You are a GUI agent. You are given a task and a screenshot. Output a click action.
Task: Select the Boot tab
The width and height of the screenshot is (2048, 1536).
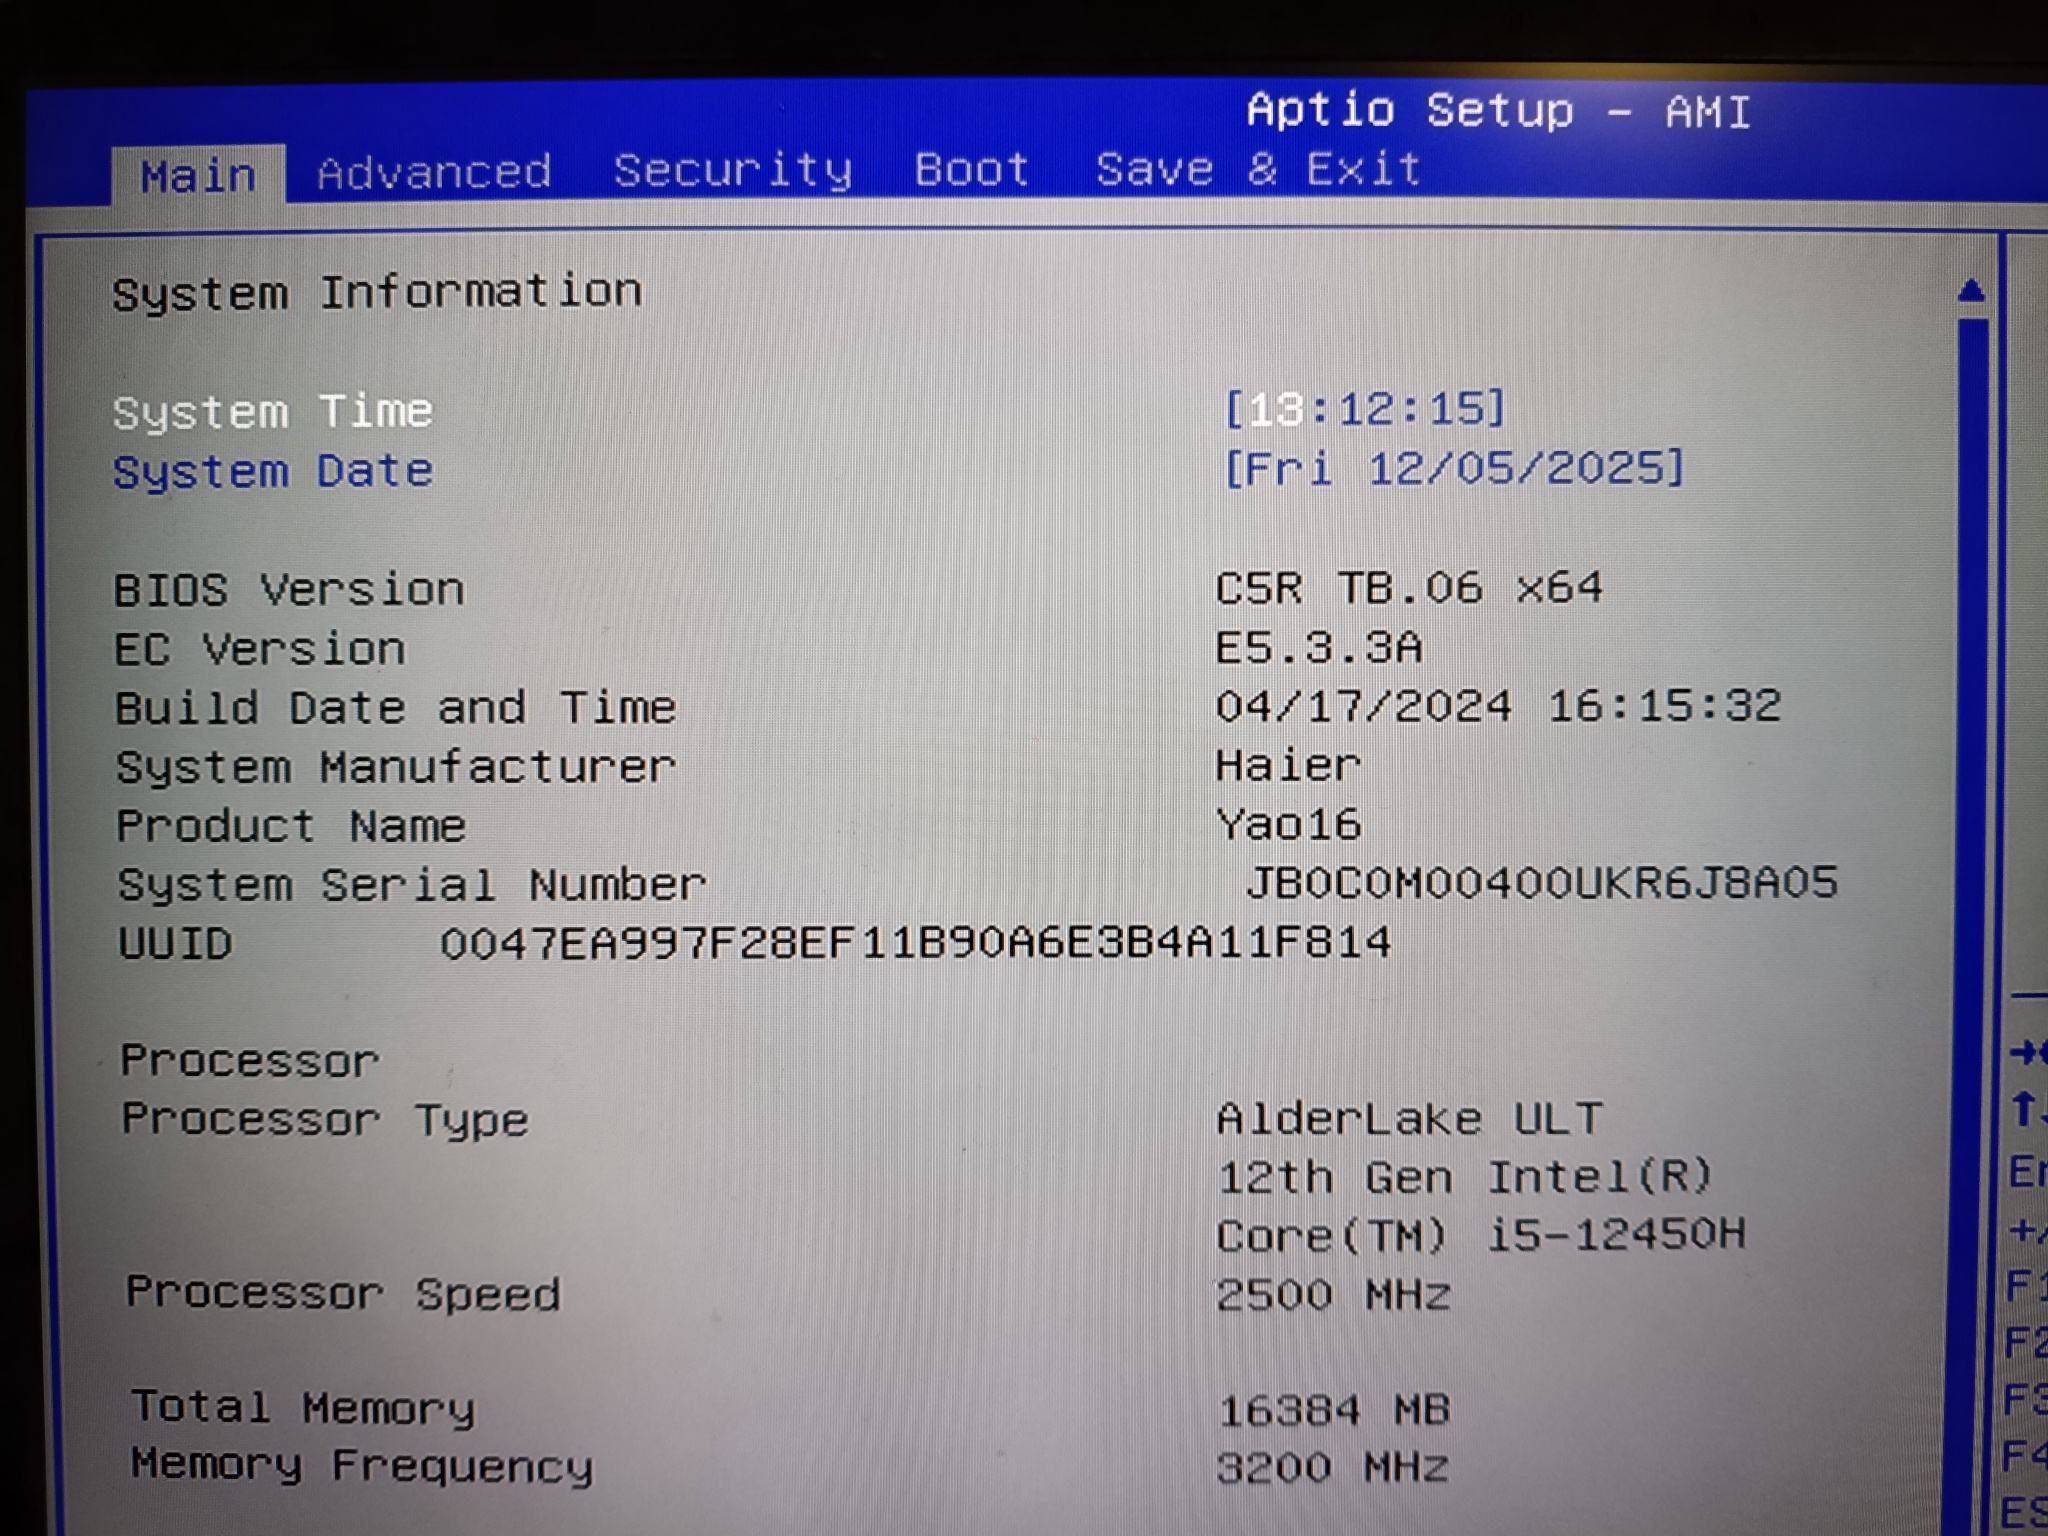pos(971,170)
